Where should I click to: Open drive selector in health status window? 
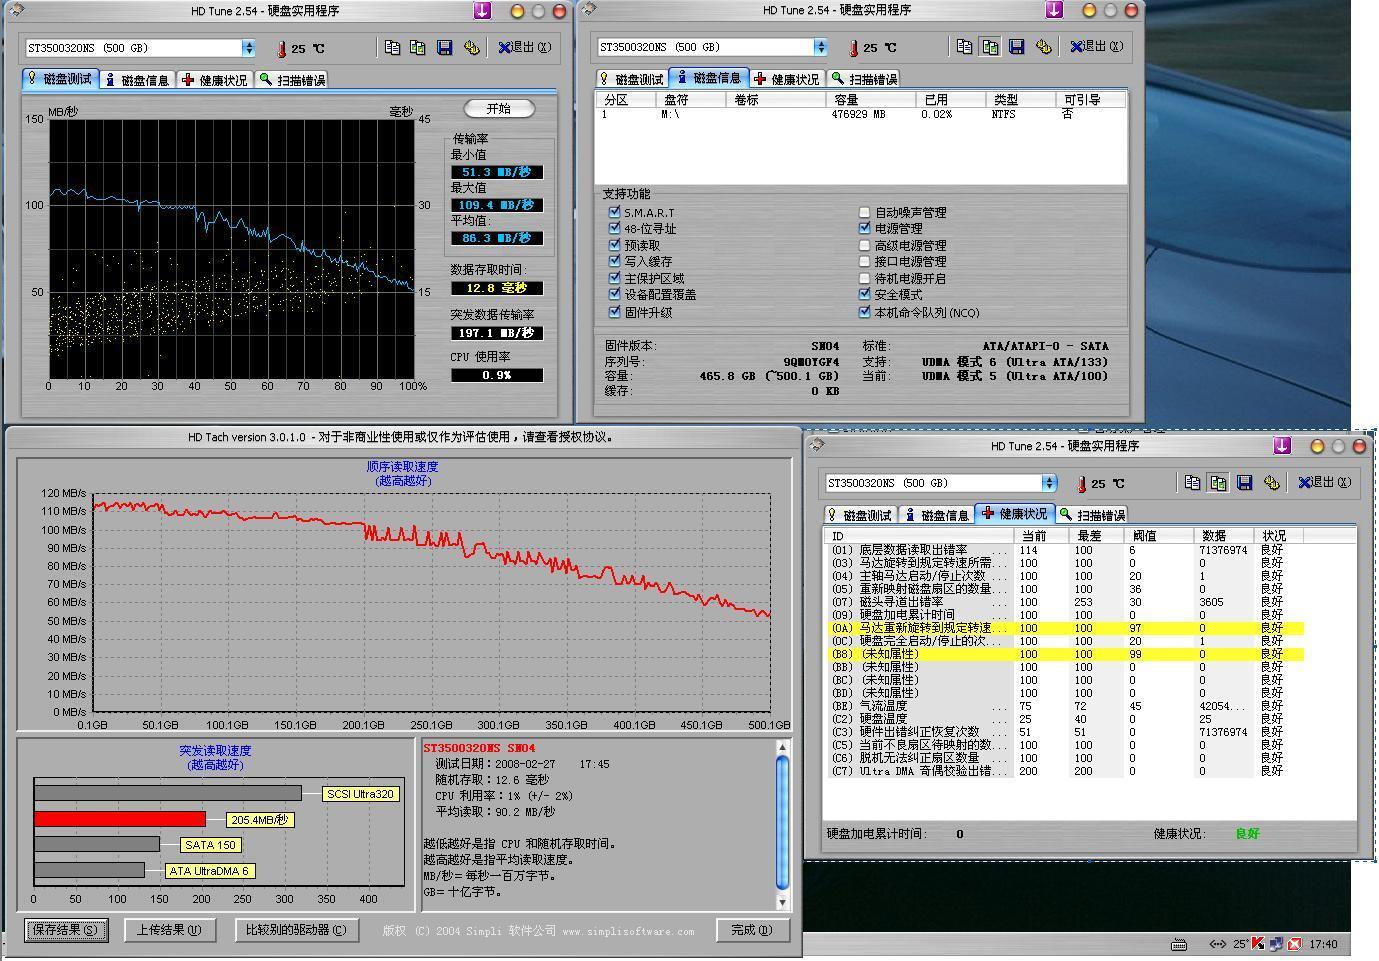tap(1048, 483)
